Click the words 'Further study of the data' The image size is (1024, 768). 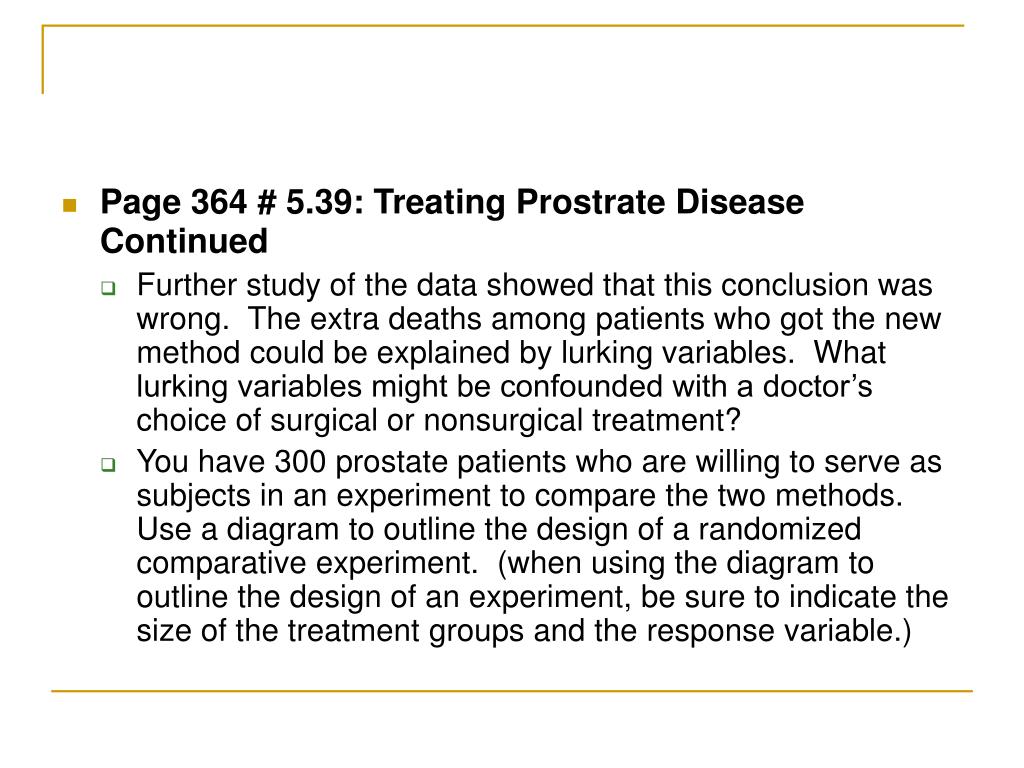tap(306, 285)
